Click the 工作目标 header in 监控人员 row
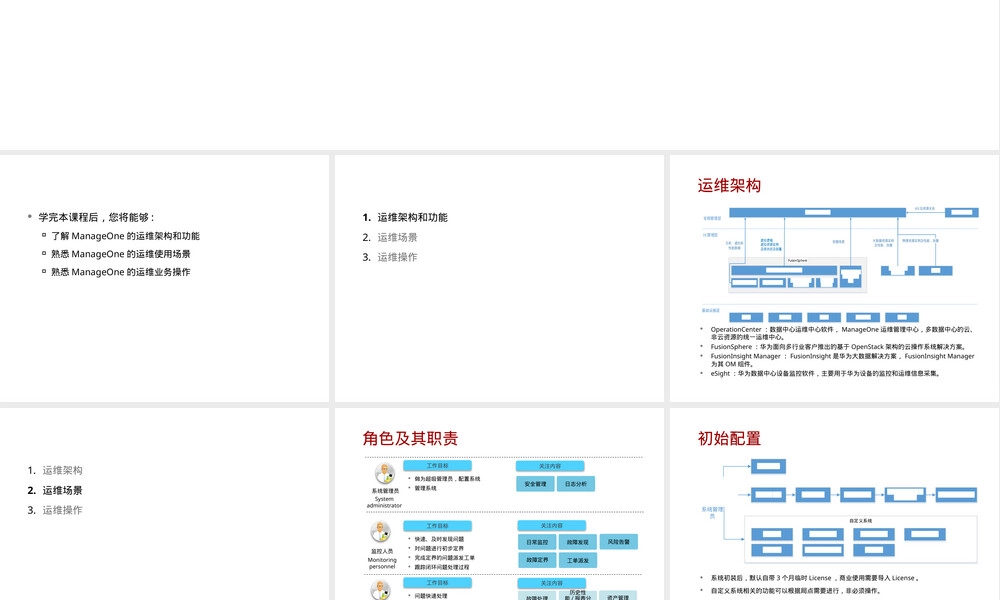This screenshot has height=600, width=1000. [438, 526]
